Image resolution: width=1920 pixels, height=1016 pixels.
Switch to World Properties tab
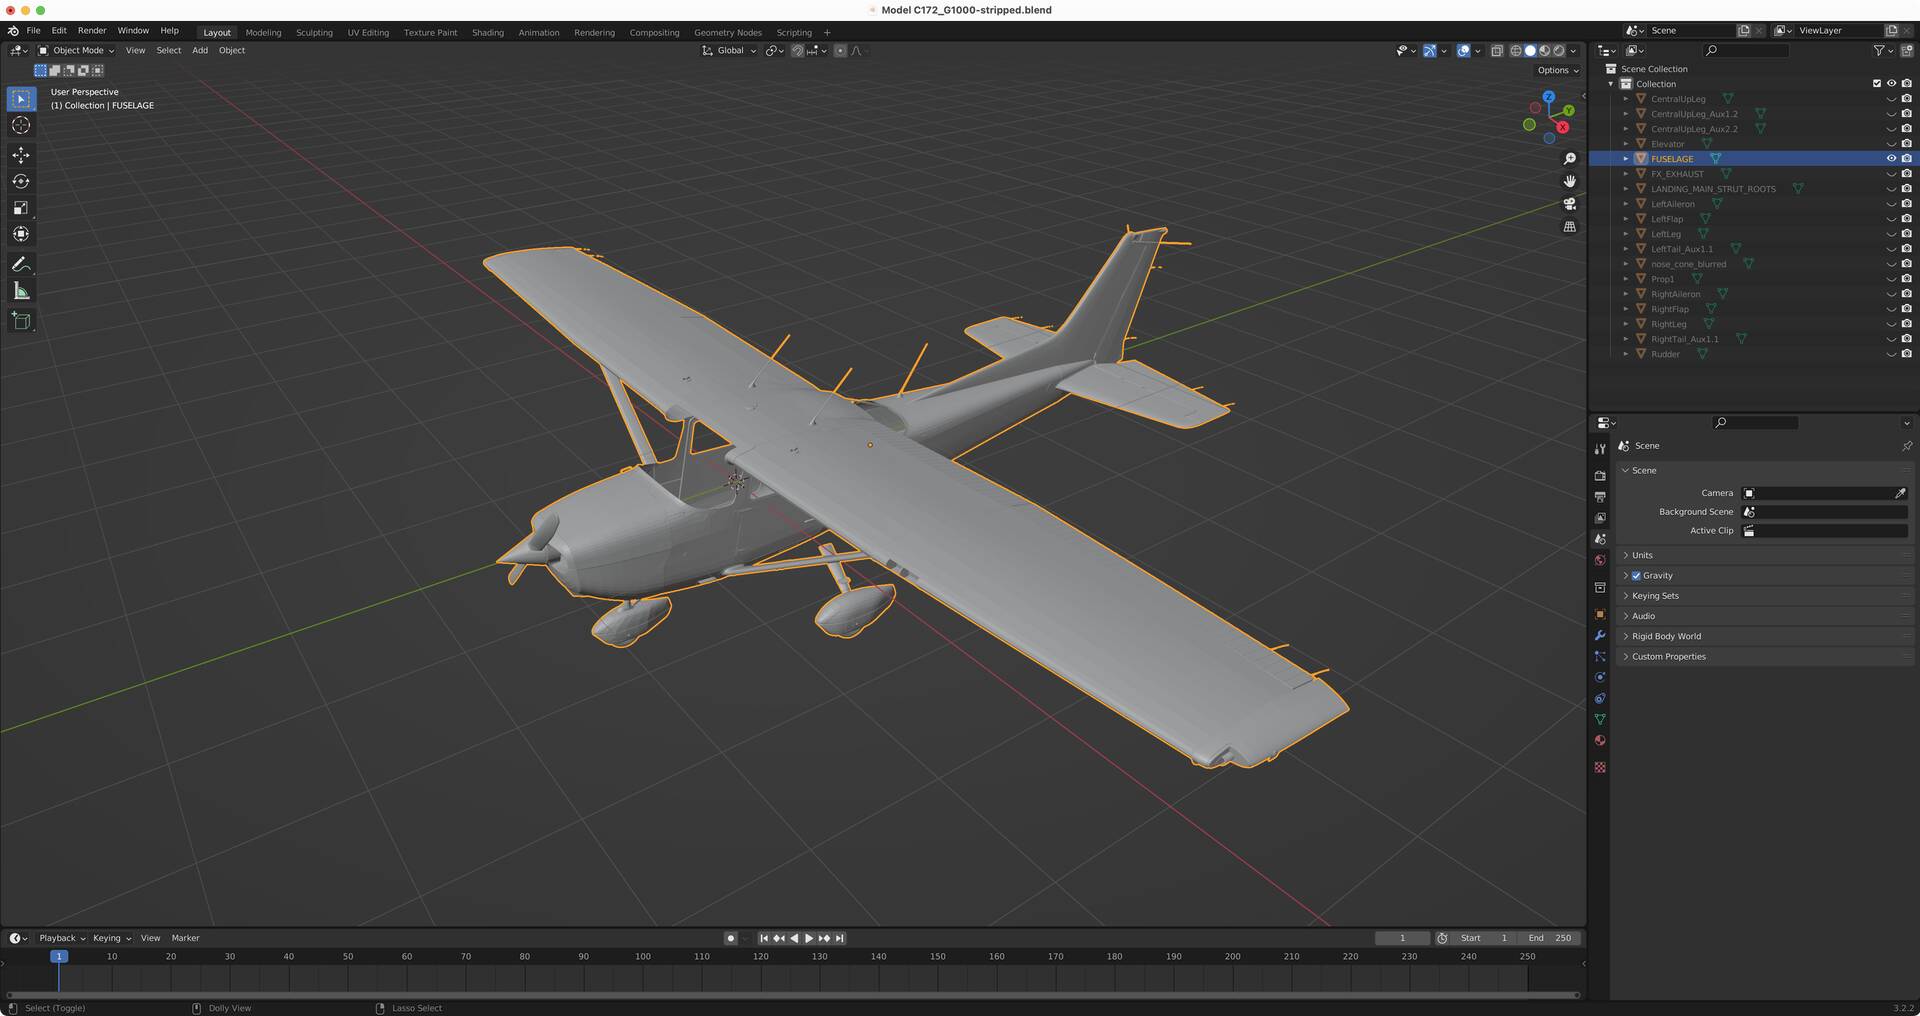(x=1601, y=560)
